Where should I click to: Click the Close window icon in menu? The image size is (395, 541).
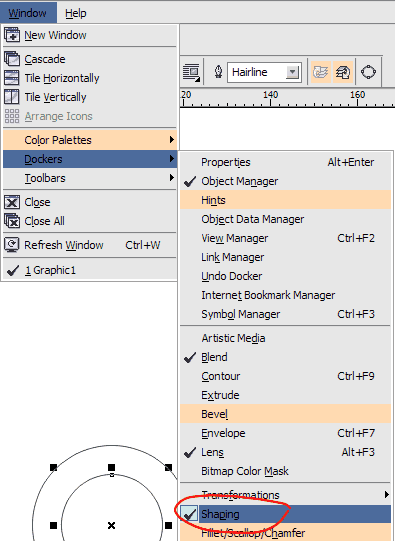(x=12, y=202)
